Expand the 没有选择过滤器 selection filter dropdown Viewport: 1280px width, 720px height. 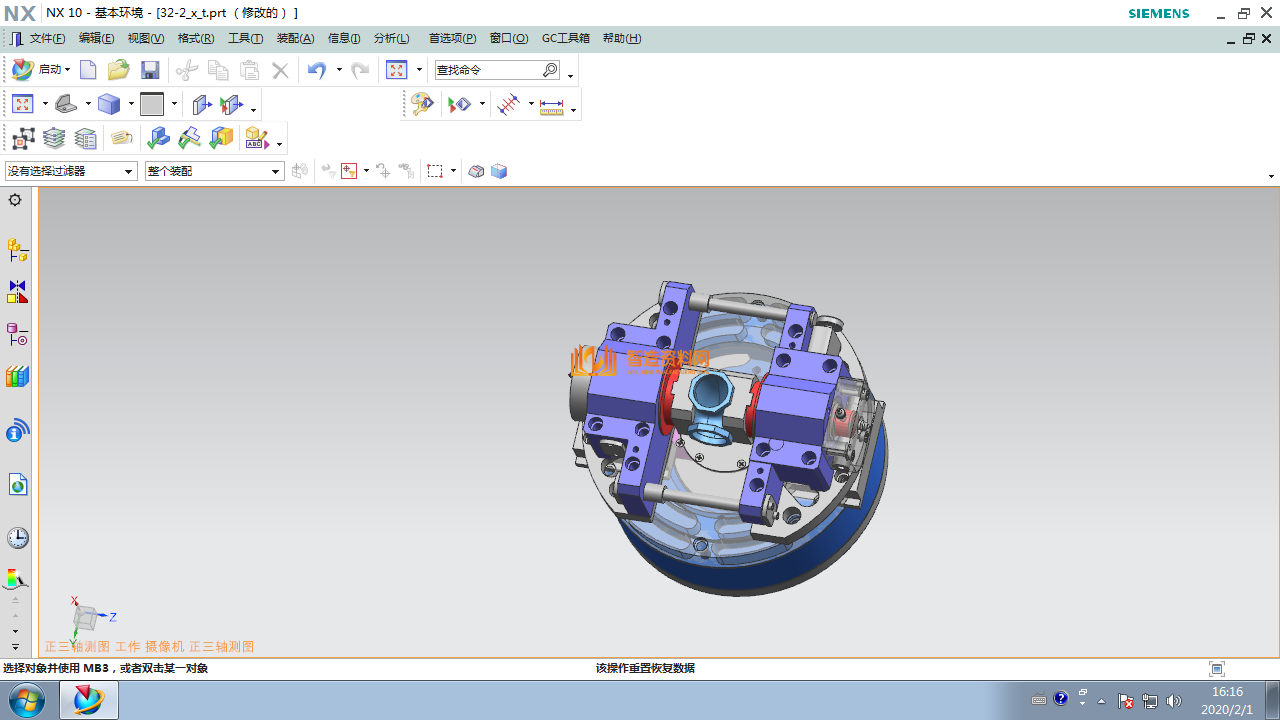click(128, 172)
